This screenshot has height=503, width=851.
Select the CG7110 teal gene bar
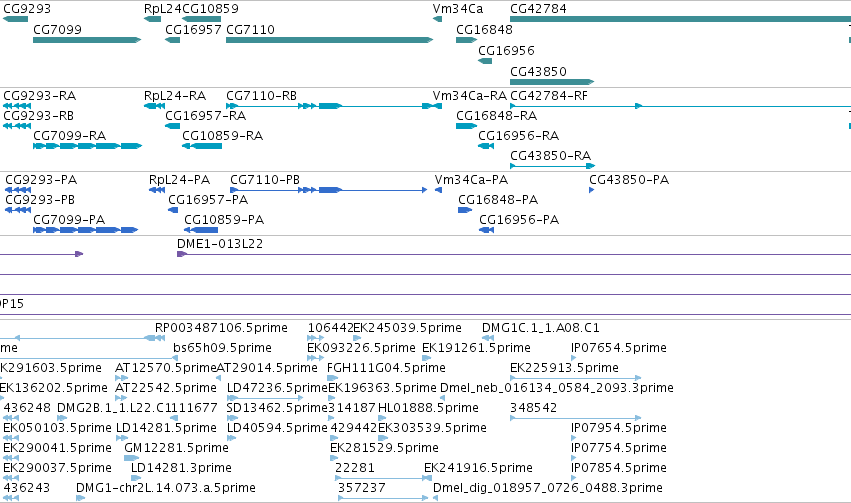(x=329, y=40)
